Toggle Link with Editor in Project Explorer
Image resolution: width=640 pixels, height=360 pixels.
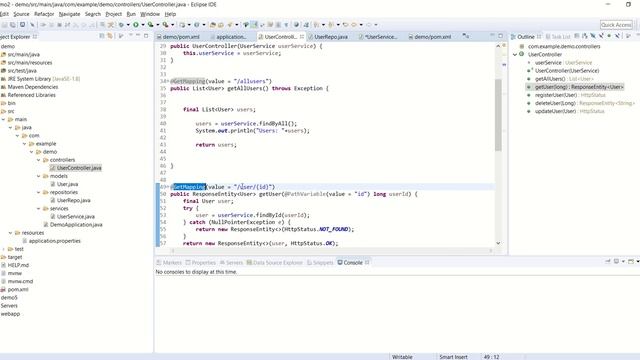point(110,36)
